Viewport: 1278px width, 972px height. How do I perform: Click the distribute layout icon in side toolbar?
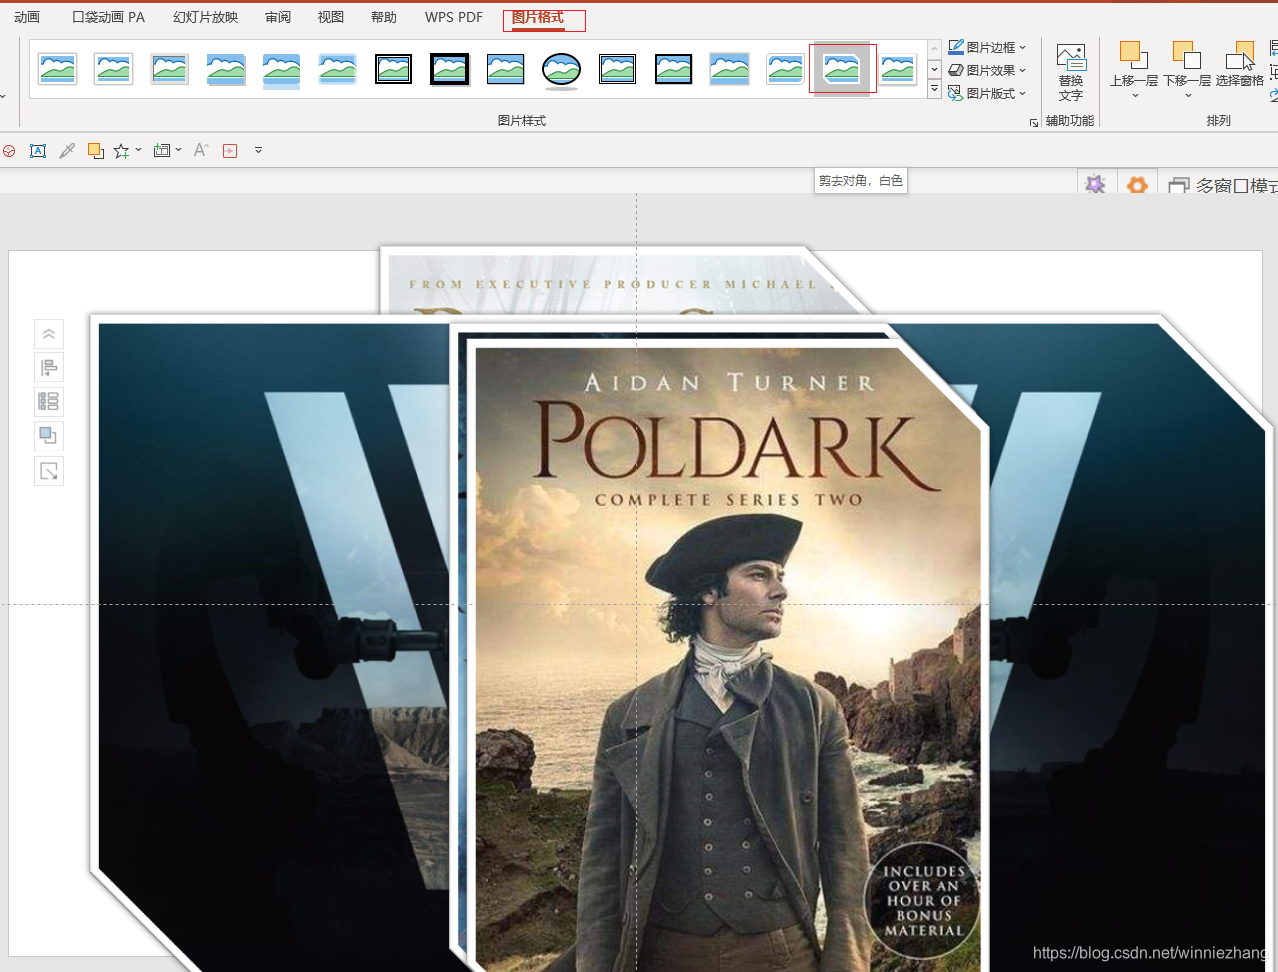[49, 402]
